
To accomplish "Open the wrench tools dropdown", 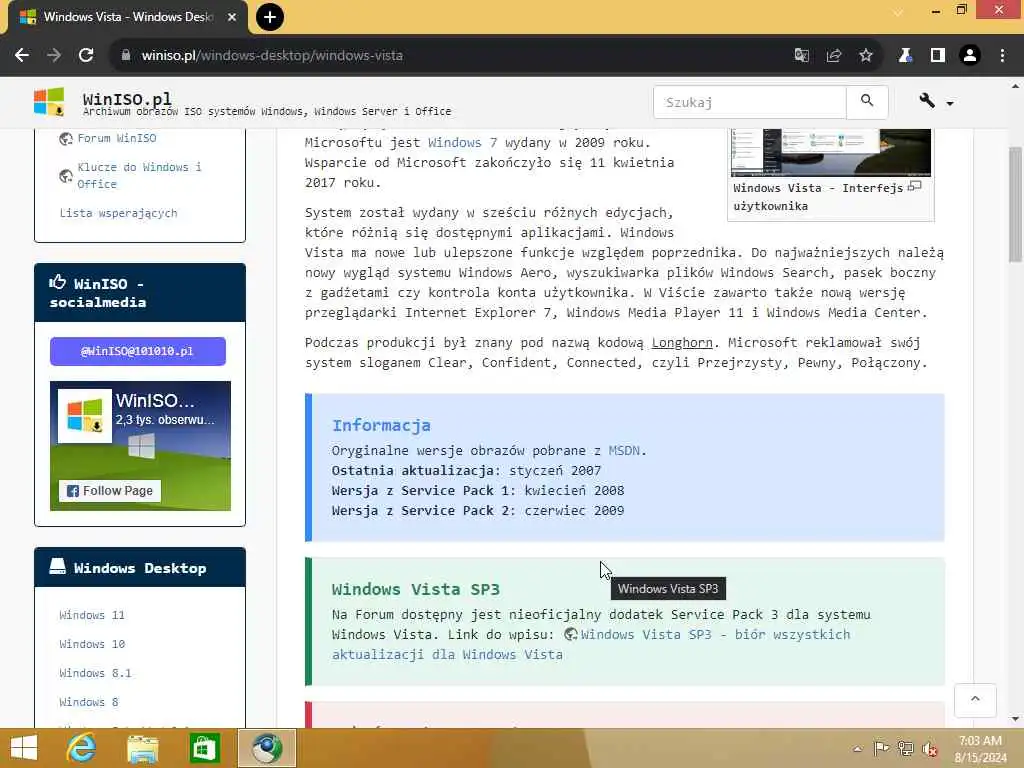I will (935, 101).
